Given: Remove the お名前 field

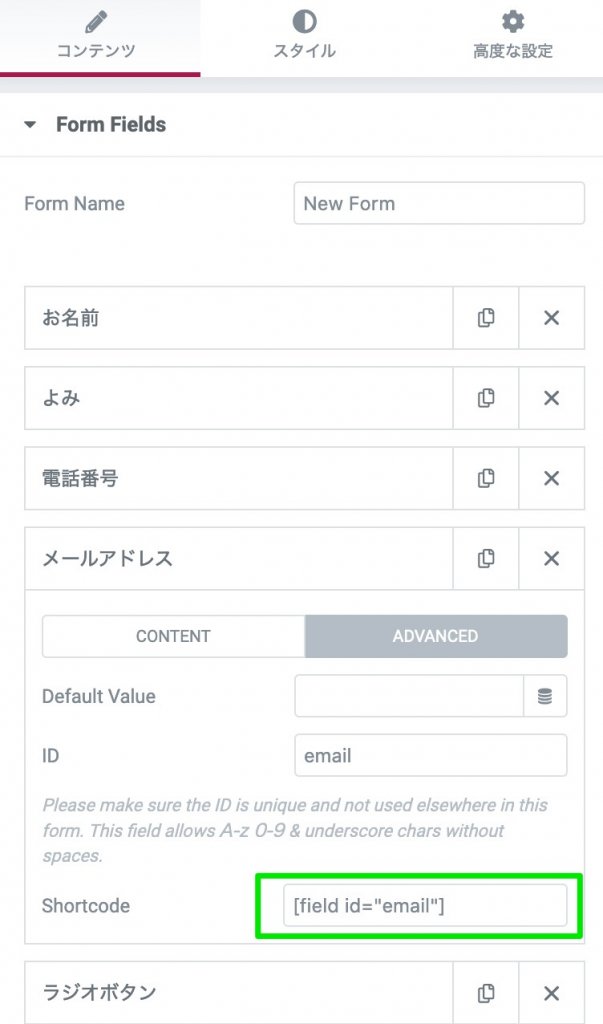Looking at the screenshot, I should pos(551,318).
